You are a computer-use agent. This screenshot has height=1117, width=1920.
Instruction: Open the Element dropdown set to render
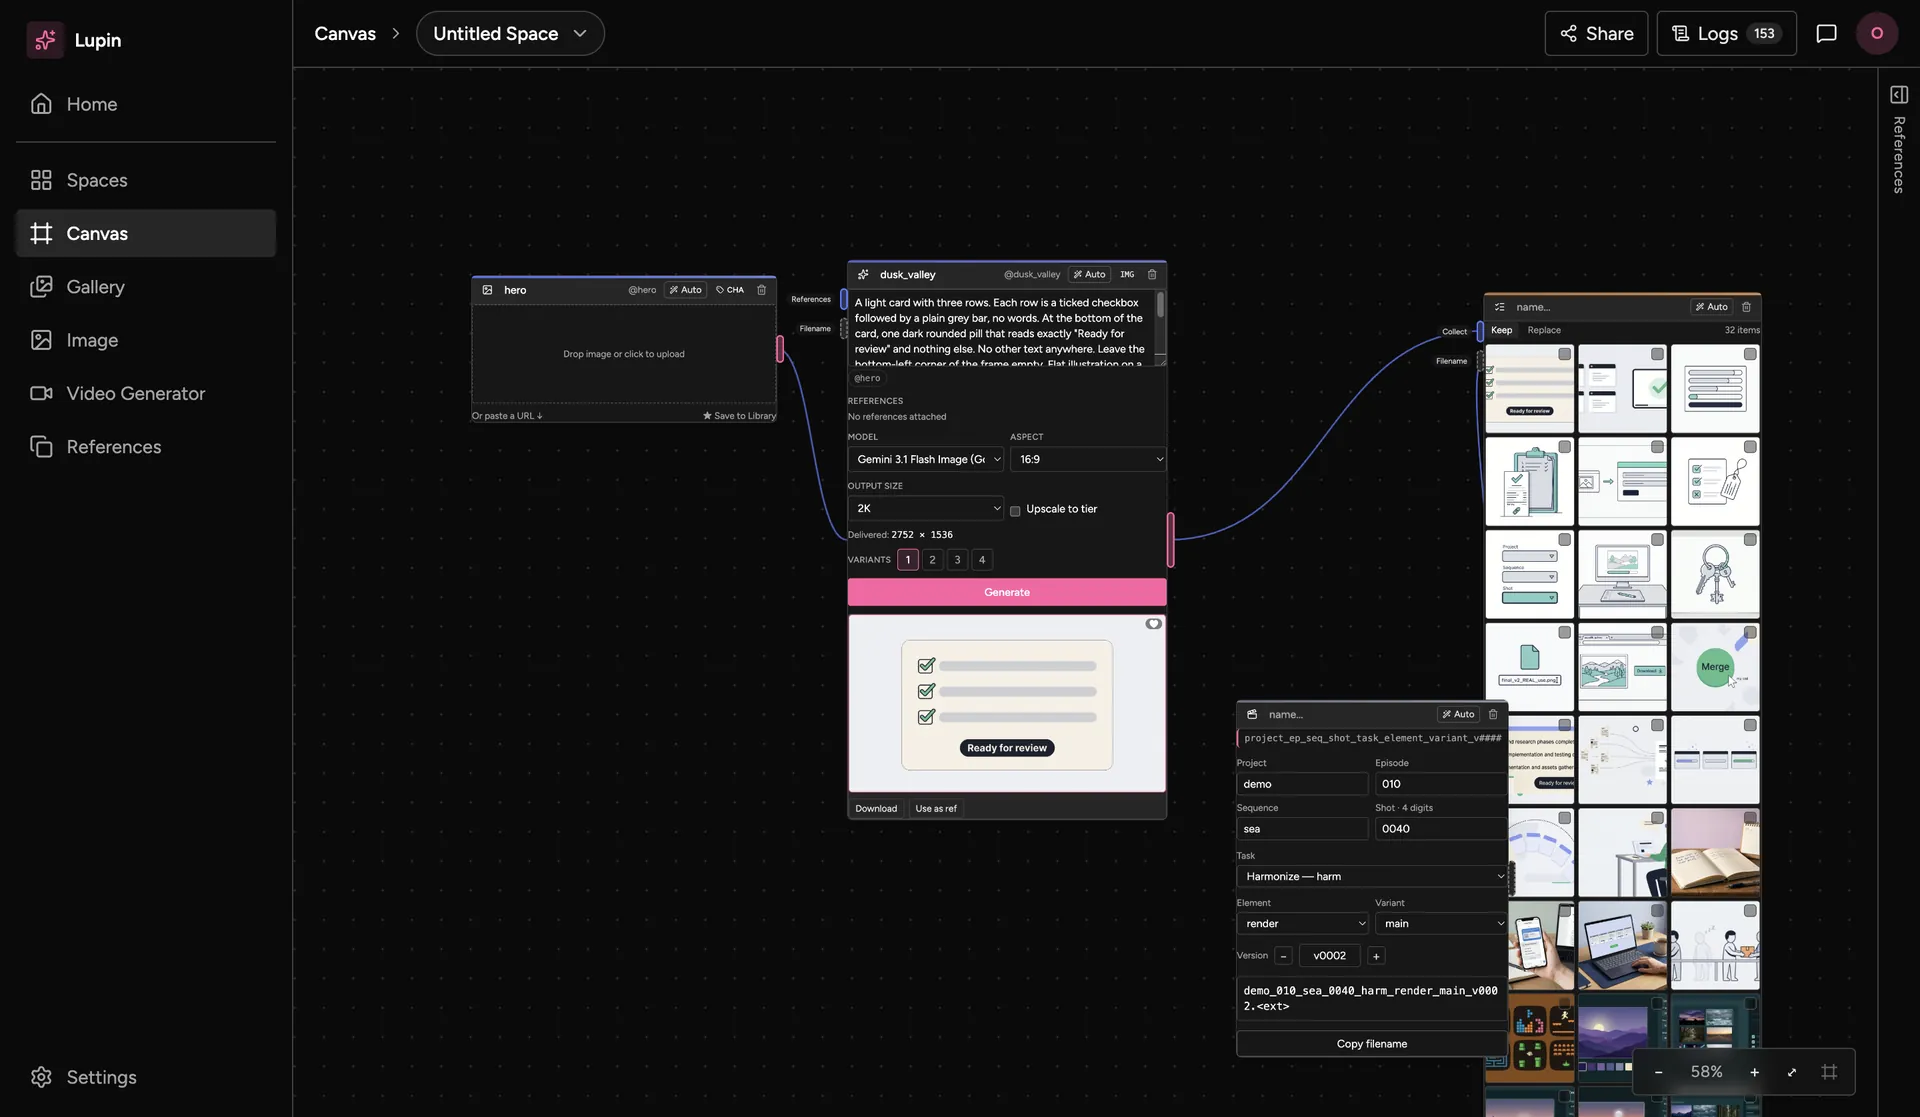(x=1303, y=923)
